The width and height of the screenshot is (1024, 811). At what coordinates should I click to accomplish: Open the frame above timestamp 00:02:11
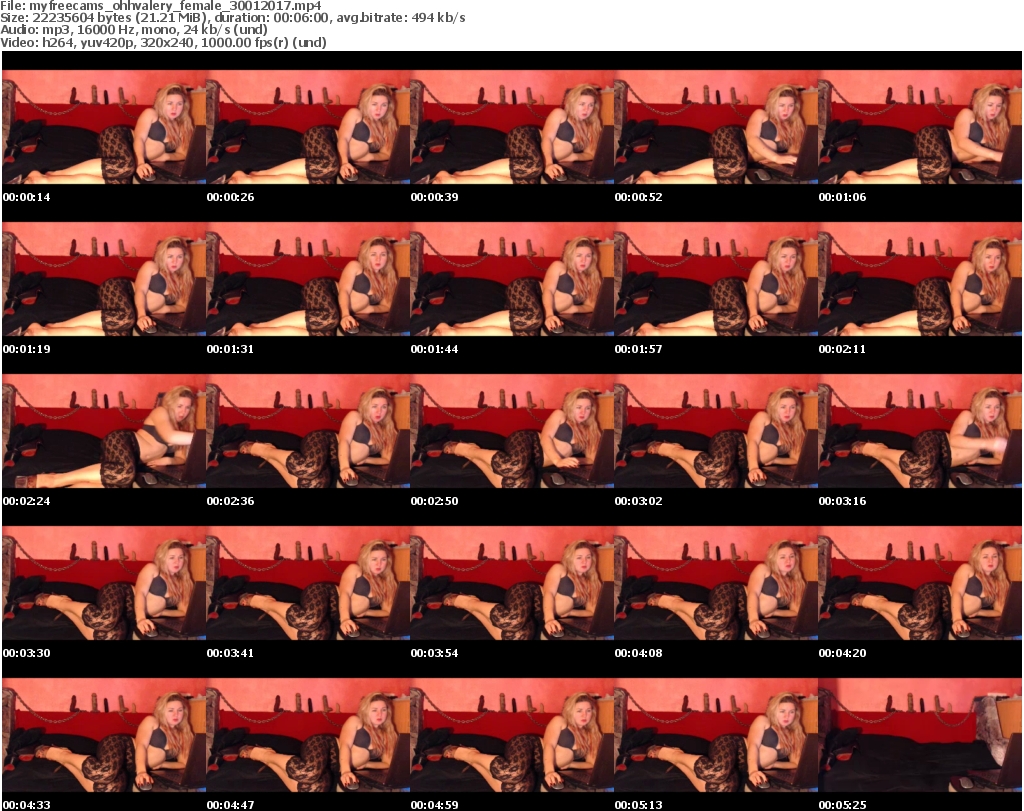coord(920,279)
